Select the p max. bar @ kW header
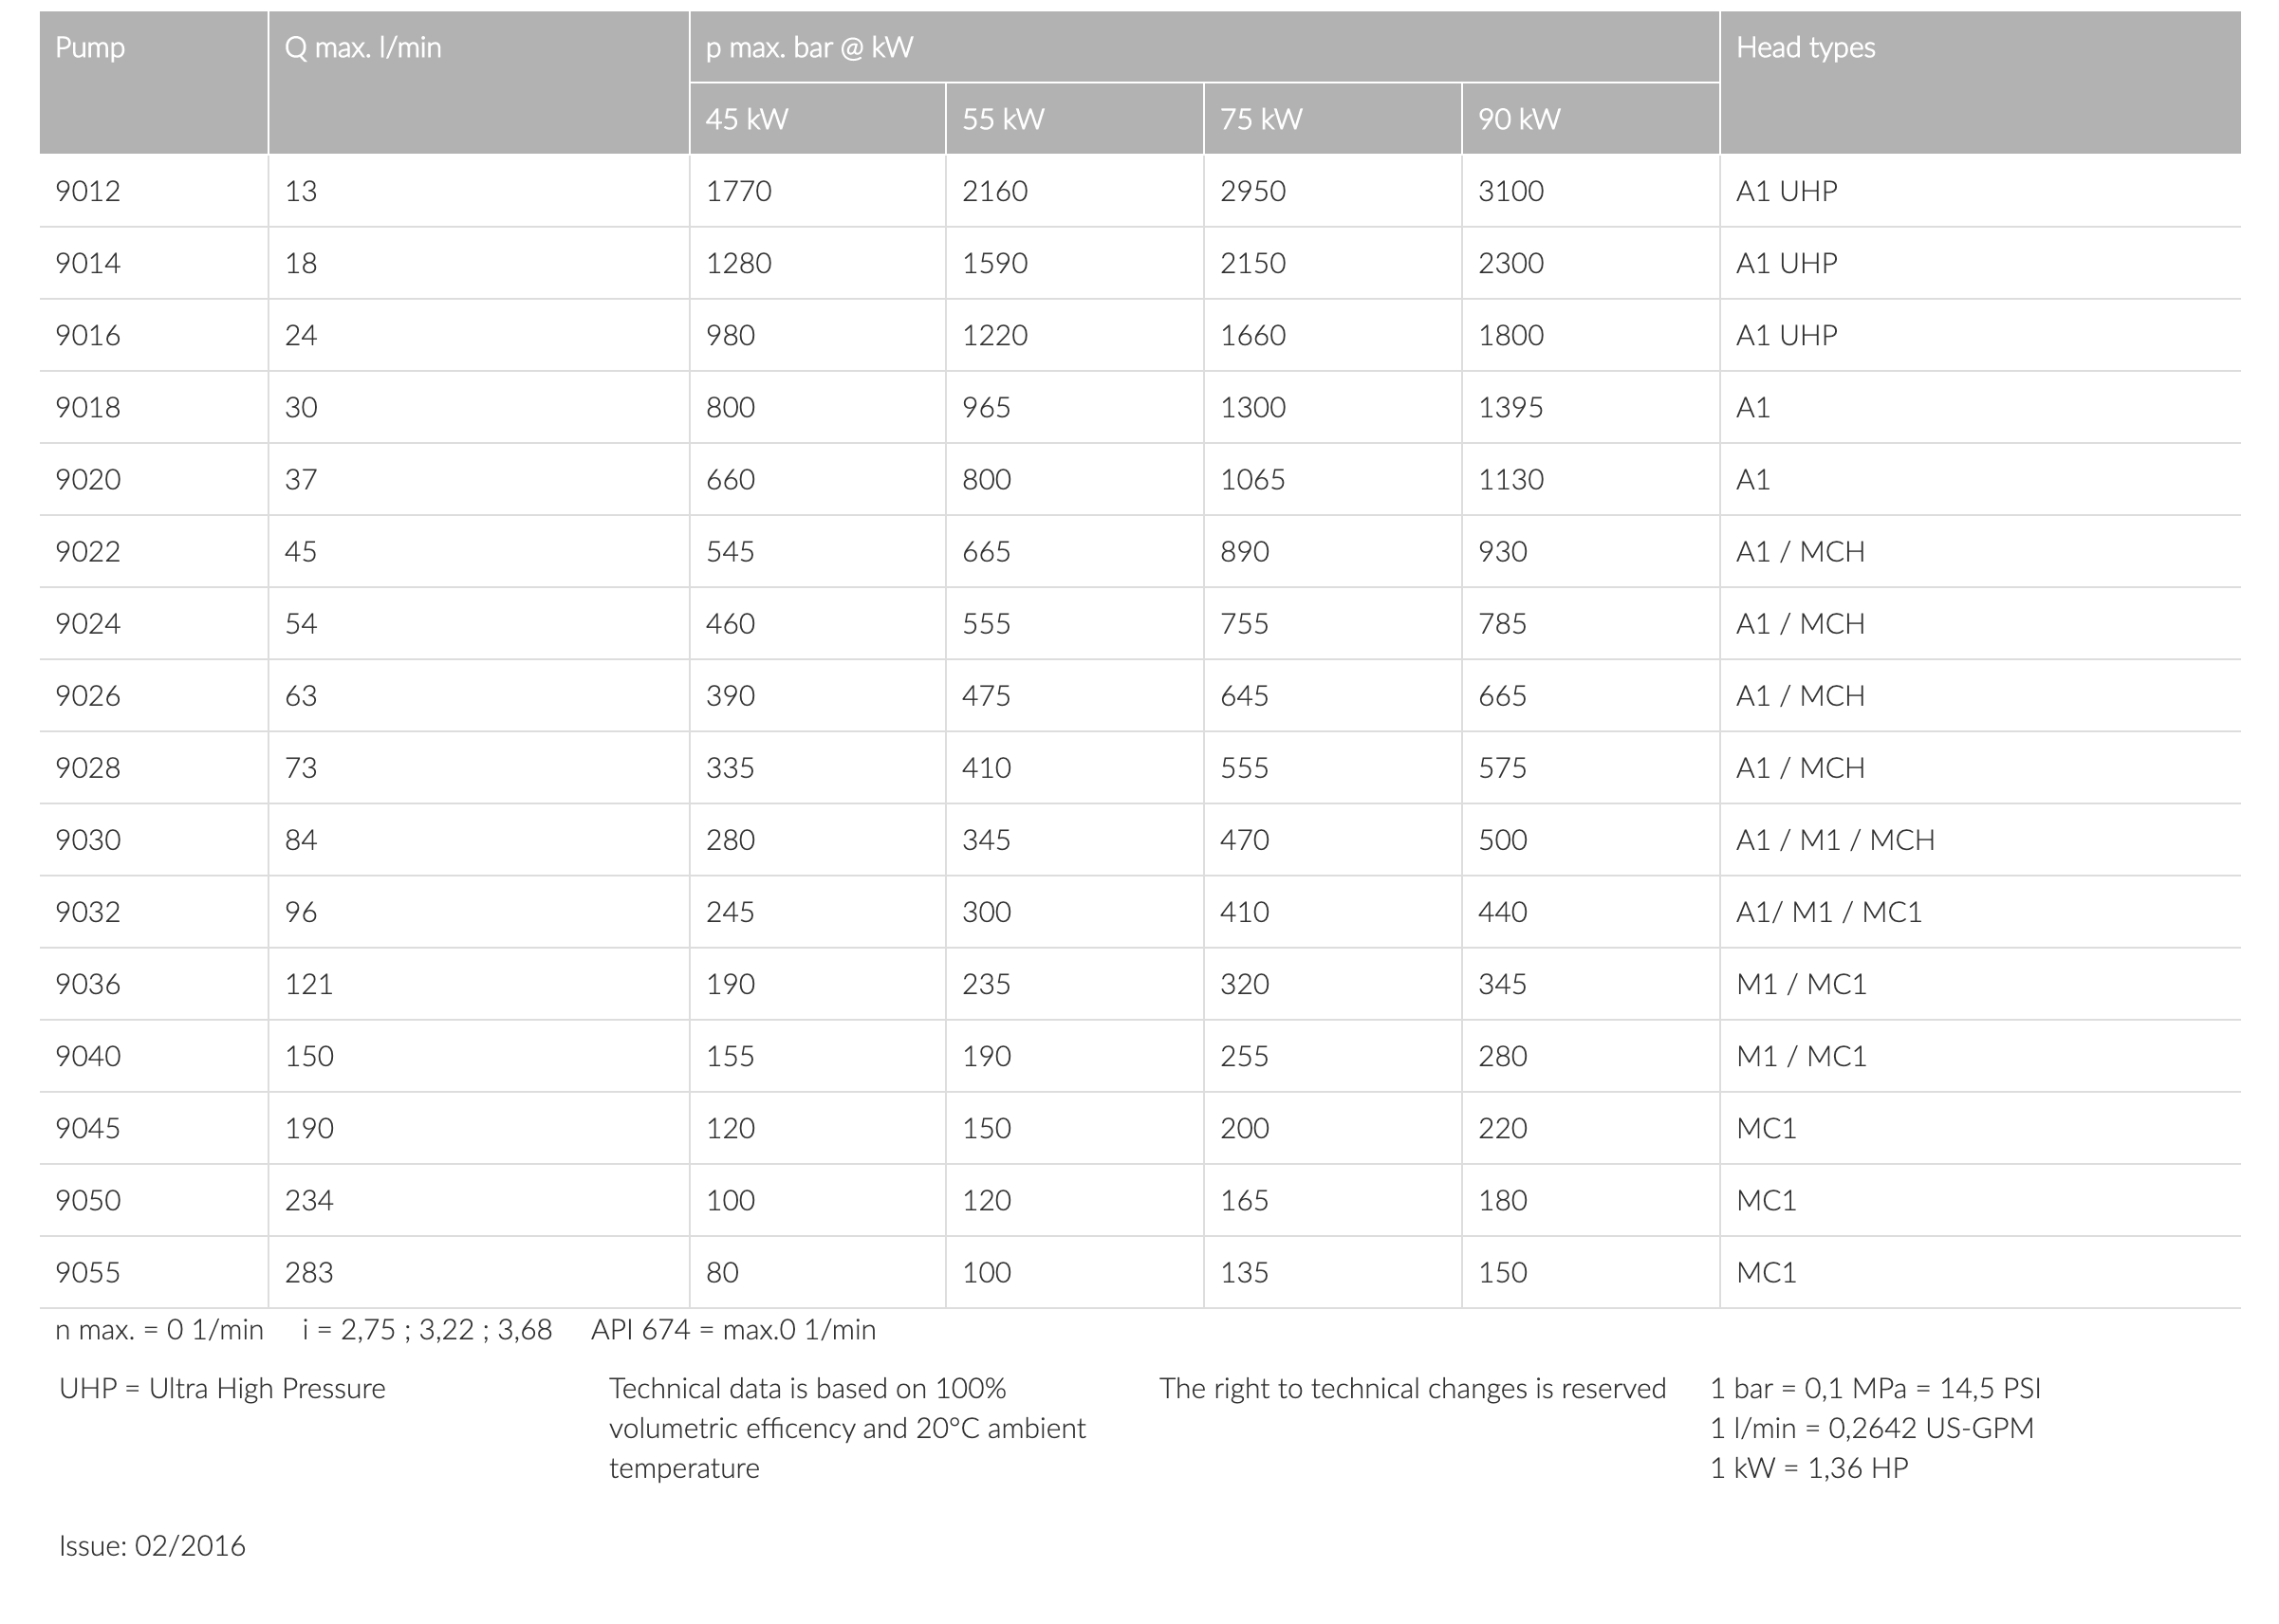 (x=809, y=48)
